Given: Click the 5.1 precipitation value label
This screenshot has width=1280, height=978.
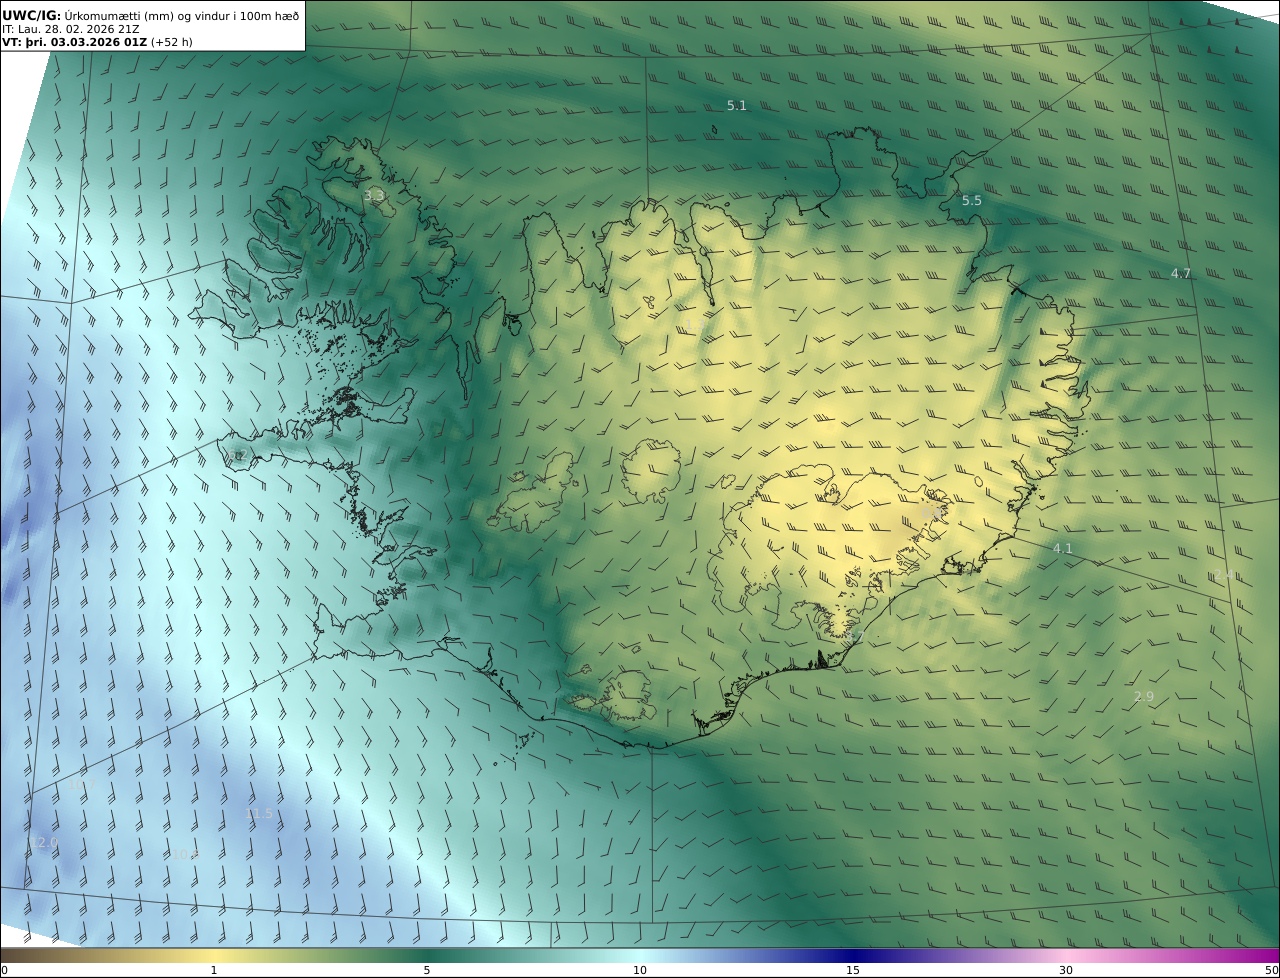Looking at the screenshot, I should pos(737,105).
